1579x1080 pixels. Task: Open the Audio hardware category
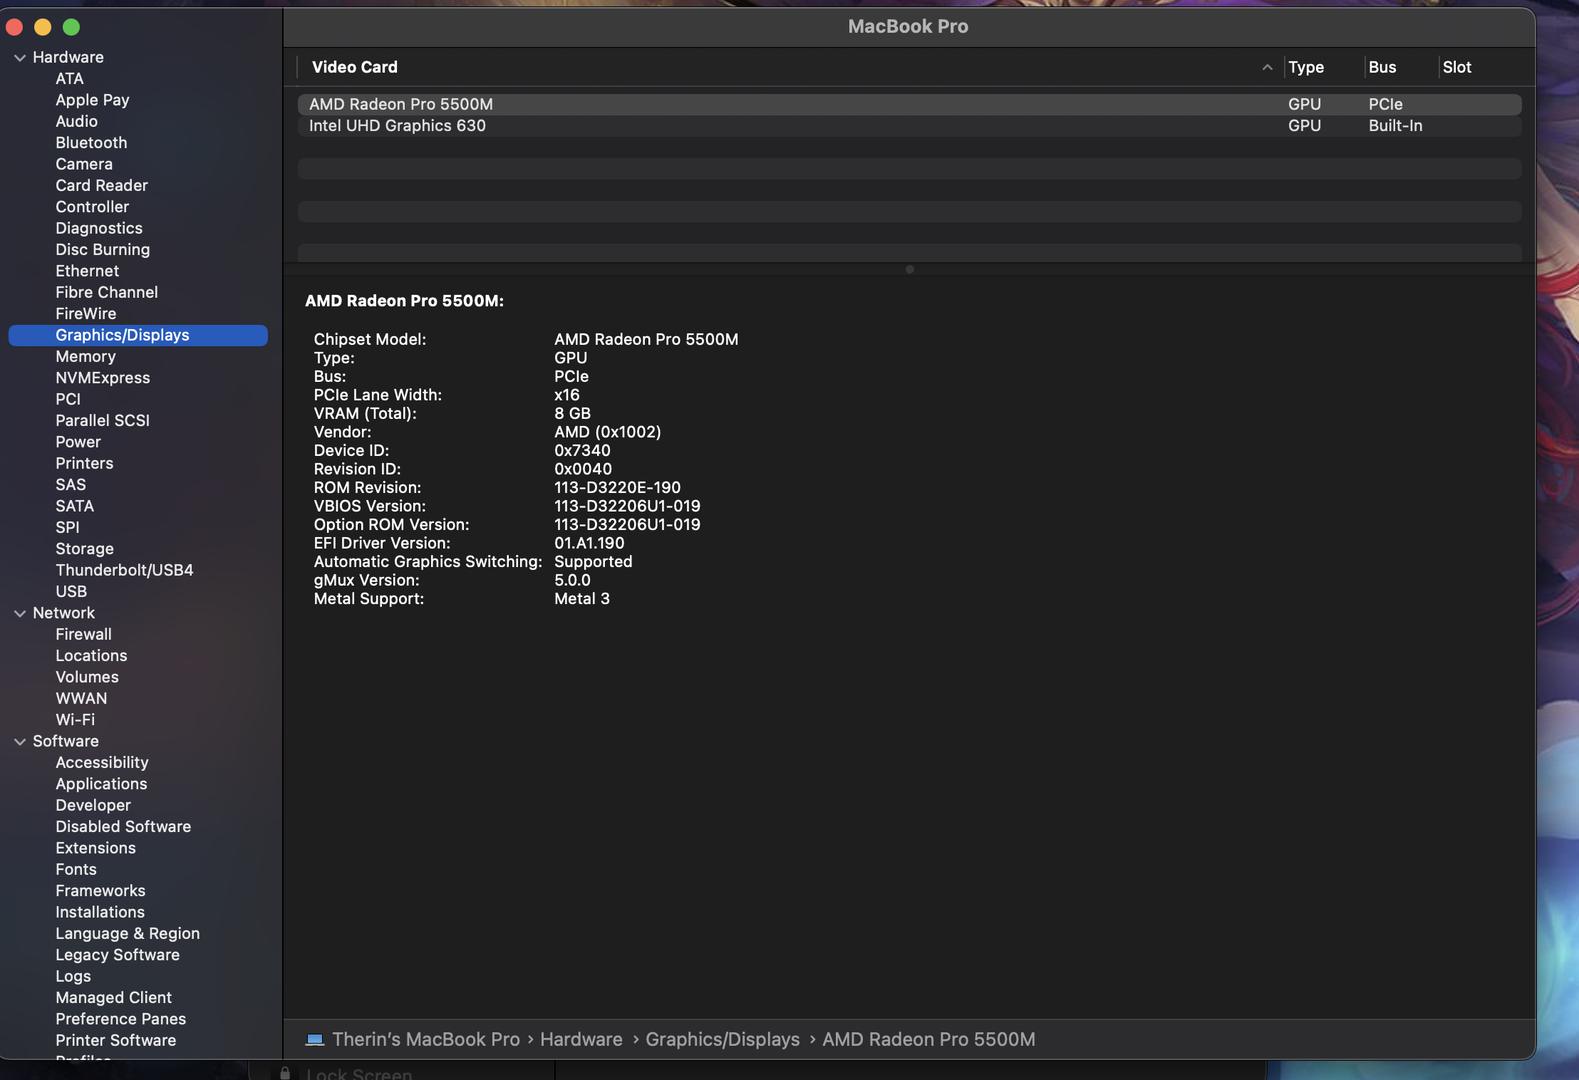click(x=76, y=122)
